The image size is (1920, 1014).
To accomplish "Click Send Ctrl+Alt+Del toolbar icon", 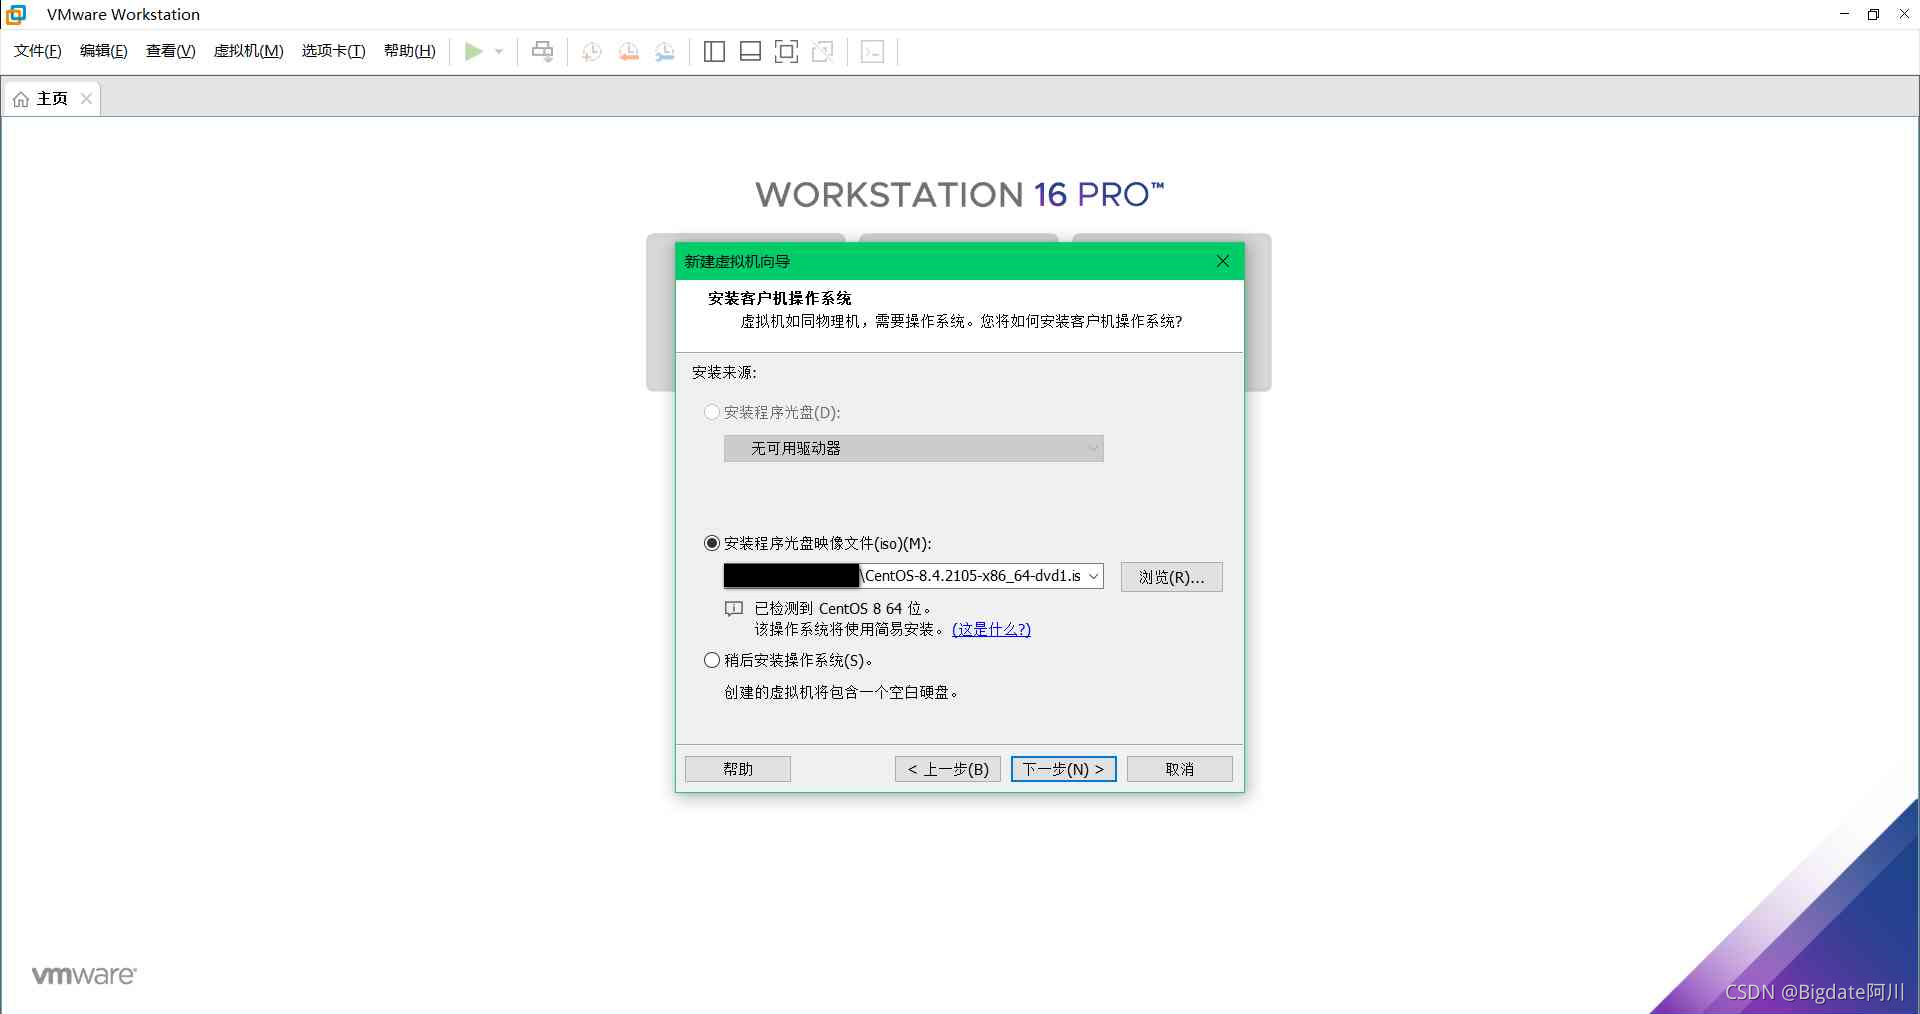I will tap(542, 51).
